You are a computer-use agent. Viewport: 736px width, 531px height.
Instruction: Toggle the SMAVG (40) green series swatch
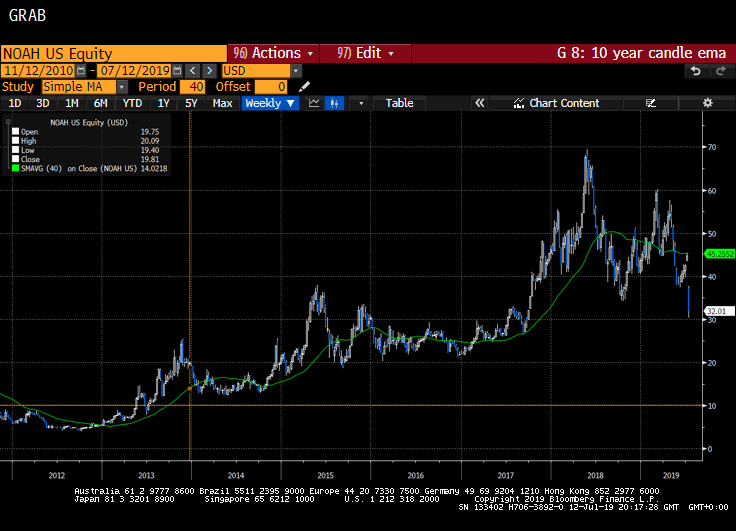15,168
